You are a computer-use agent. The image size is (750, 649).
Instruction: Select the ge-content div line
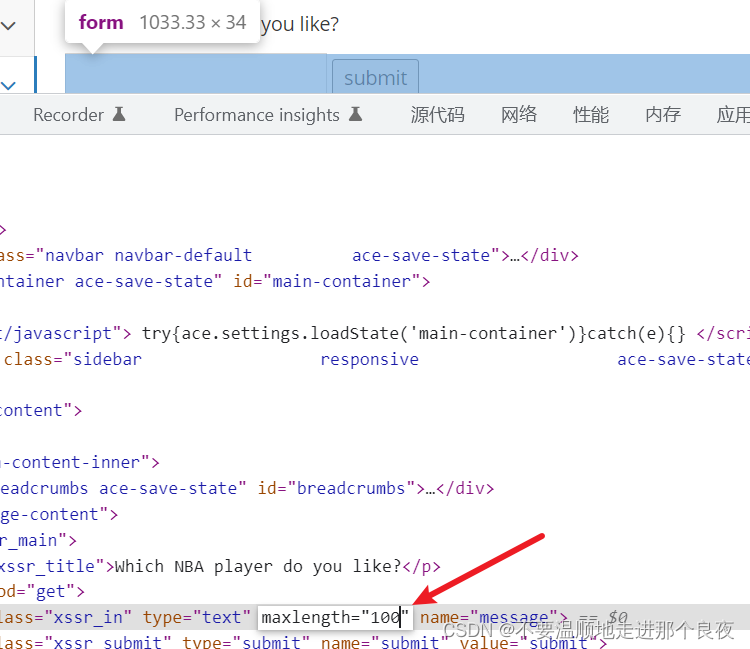tap(59, 514)
